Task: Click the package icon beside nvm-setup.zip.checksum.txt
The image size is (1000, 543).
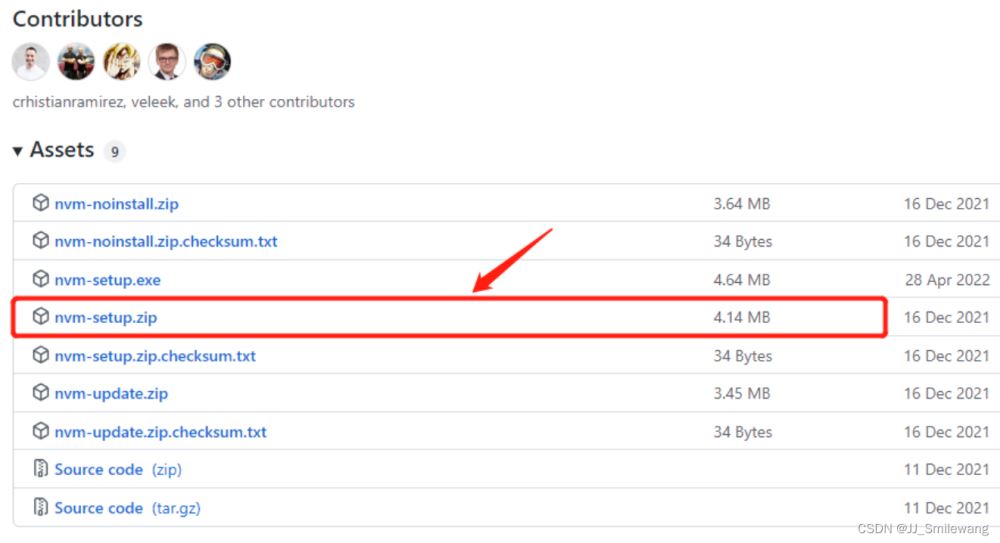Action: point(40,355)
